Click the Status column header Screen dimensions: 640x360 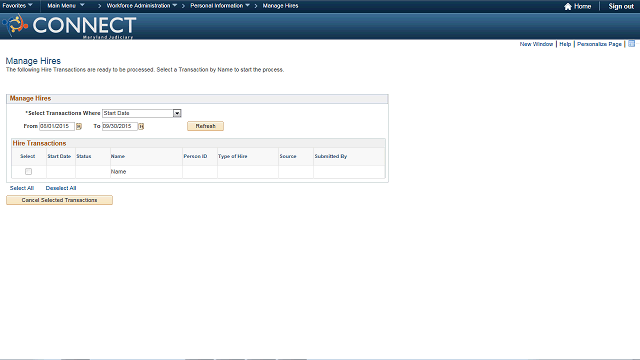click(x=84, y=156)
